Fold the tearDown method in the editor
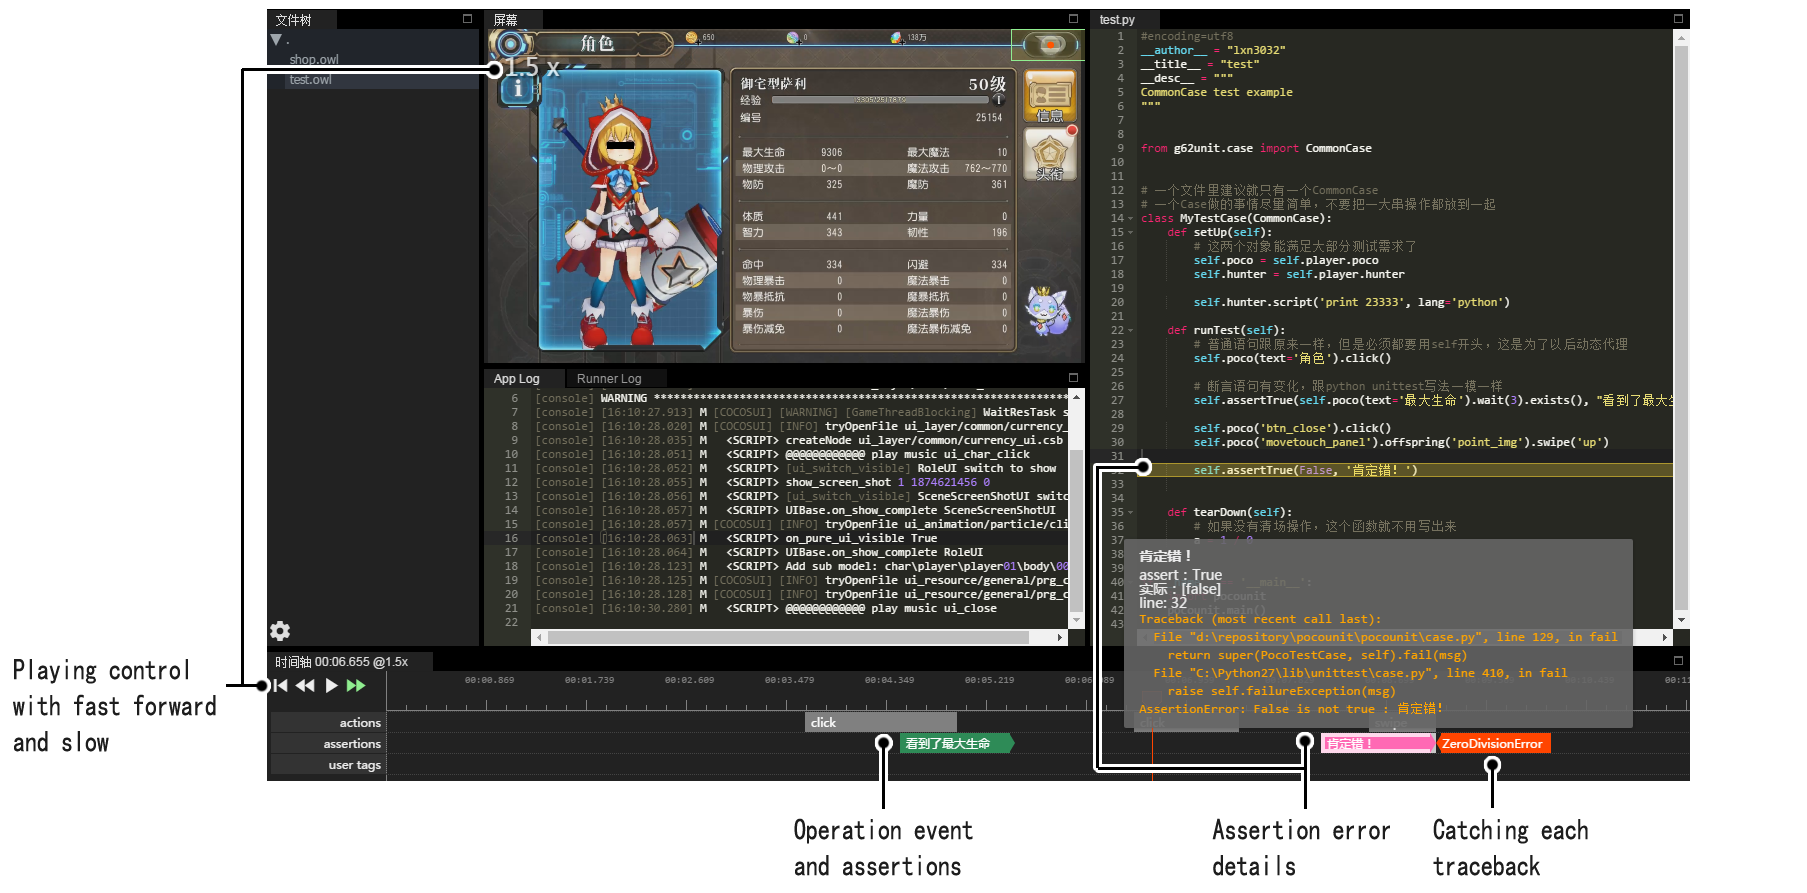Image resolution: width=1807 pixels, height=893 pixels. 1130,512
